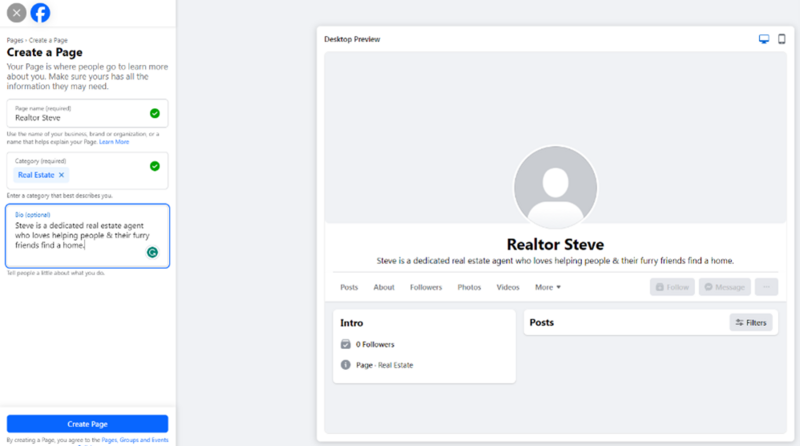Switch to mobile preview icon
800x446 pixels.
(782, 39)
